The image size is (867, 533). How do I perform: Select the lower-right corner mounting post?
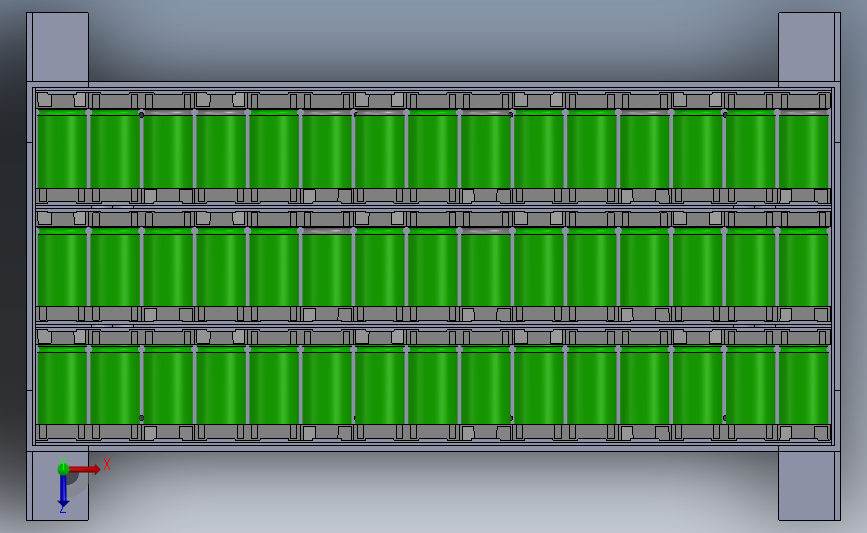point(809,484)
